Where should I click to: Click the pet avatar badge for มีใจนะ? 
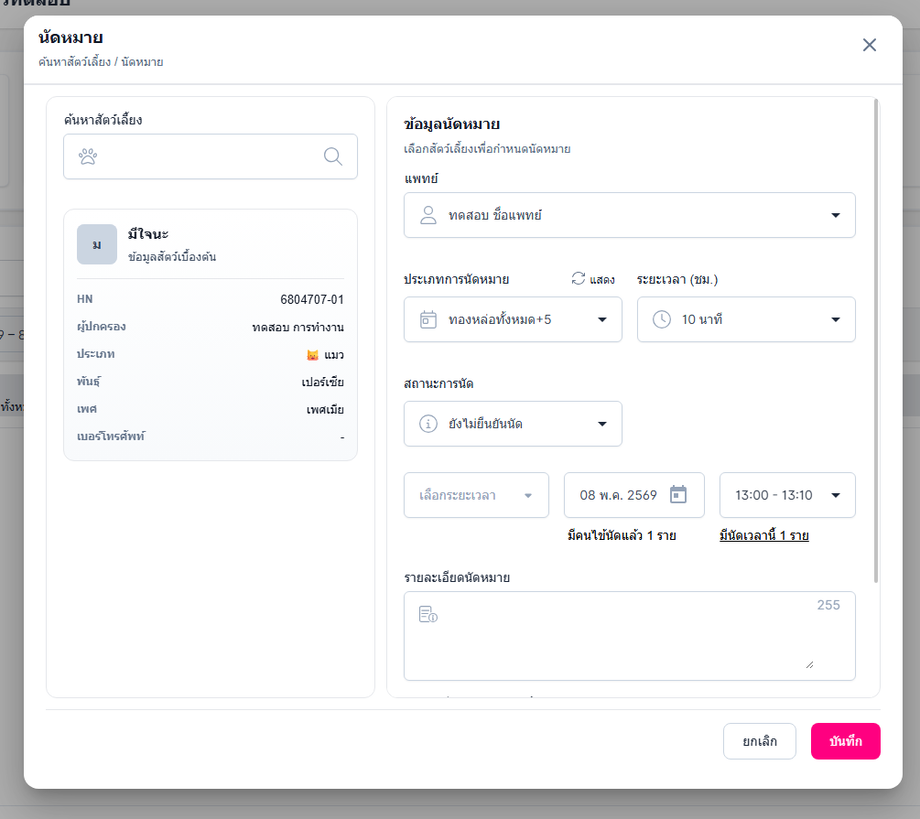[x=97, y=244]
